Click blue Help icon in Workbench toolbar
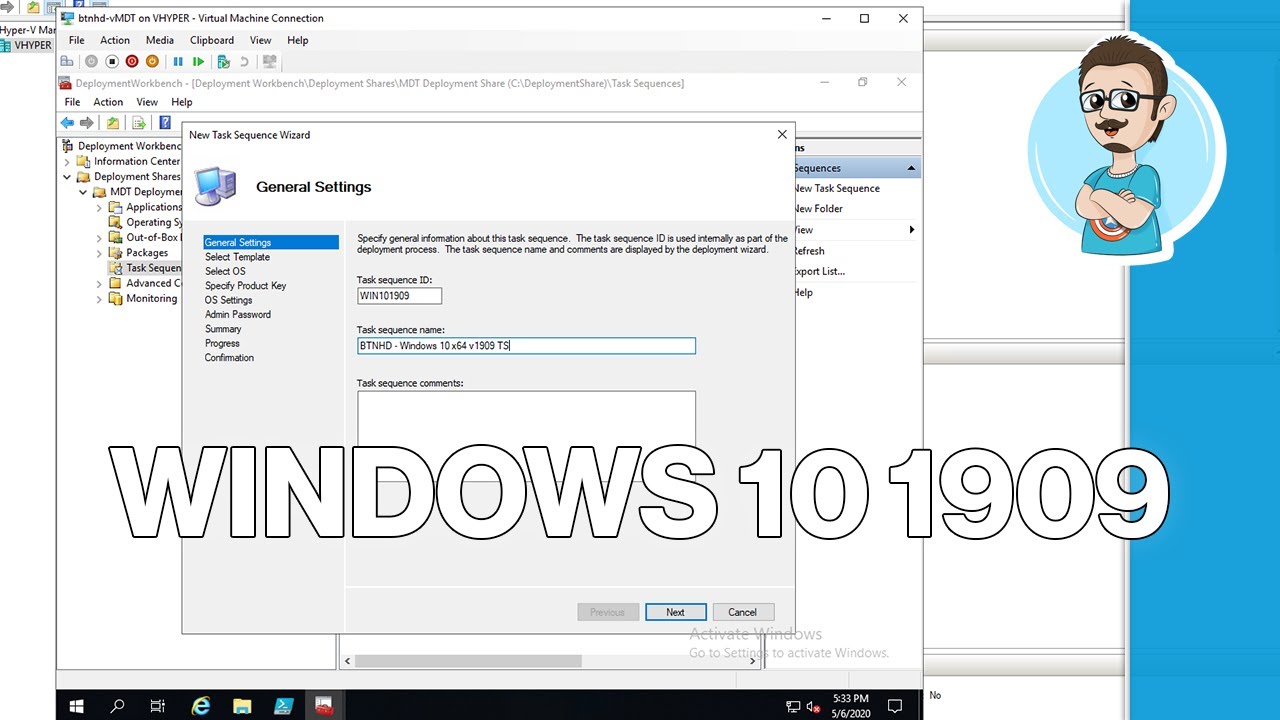Image resolution: width=1280 pixels, height=720 pixels. (165, 123)
